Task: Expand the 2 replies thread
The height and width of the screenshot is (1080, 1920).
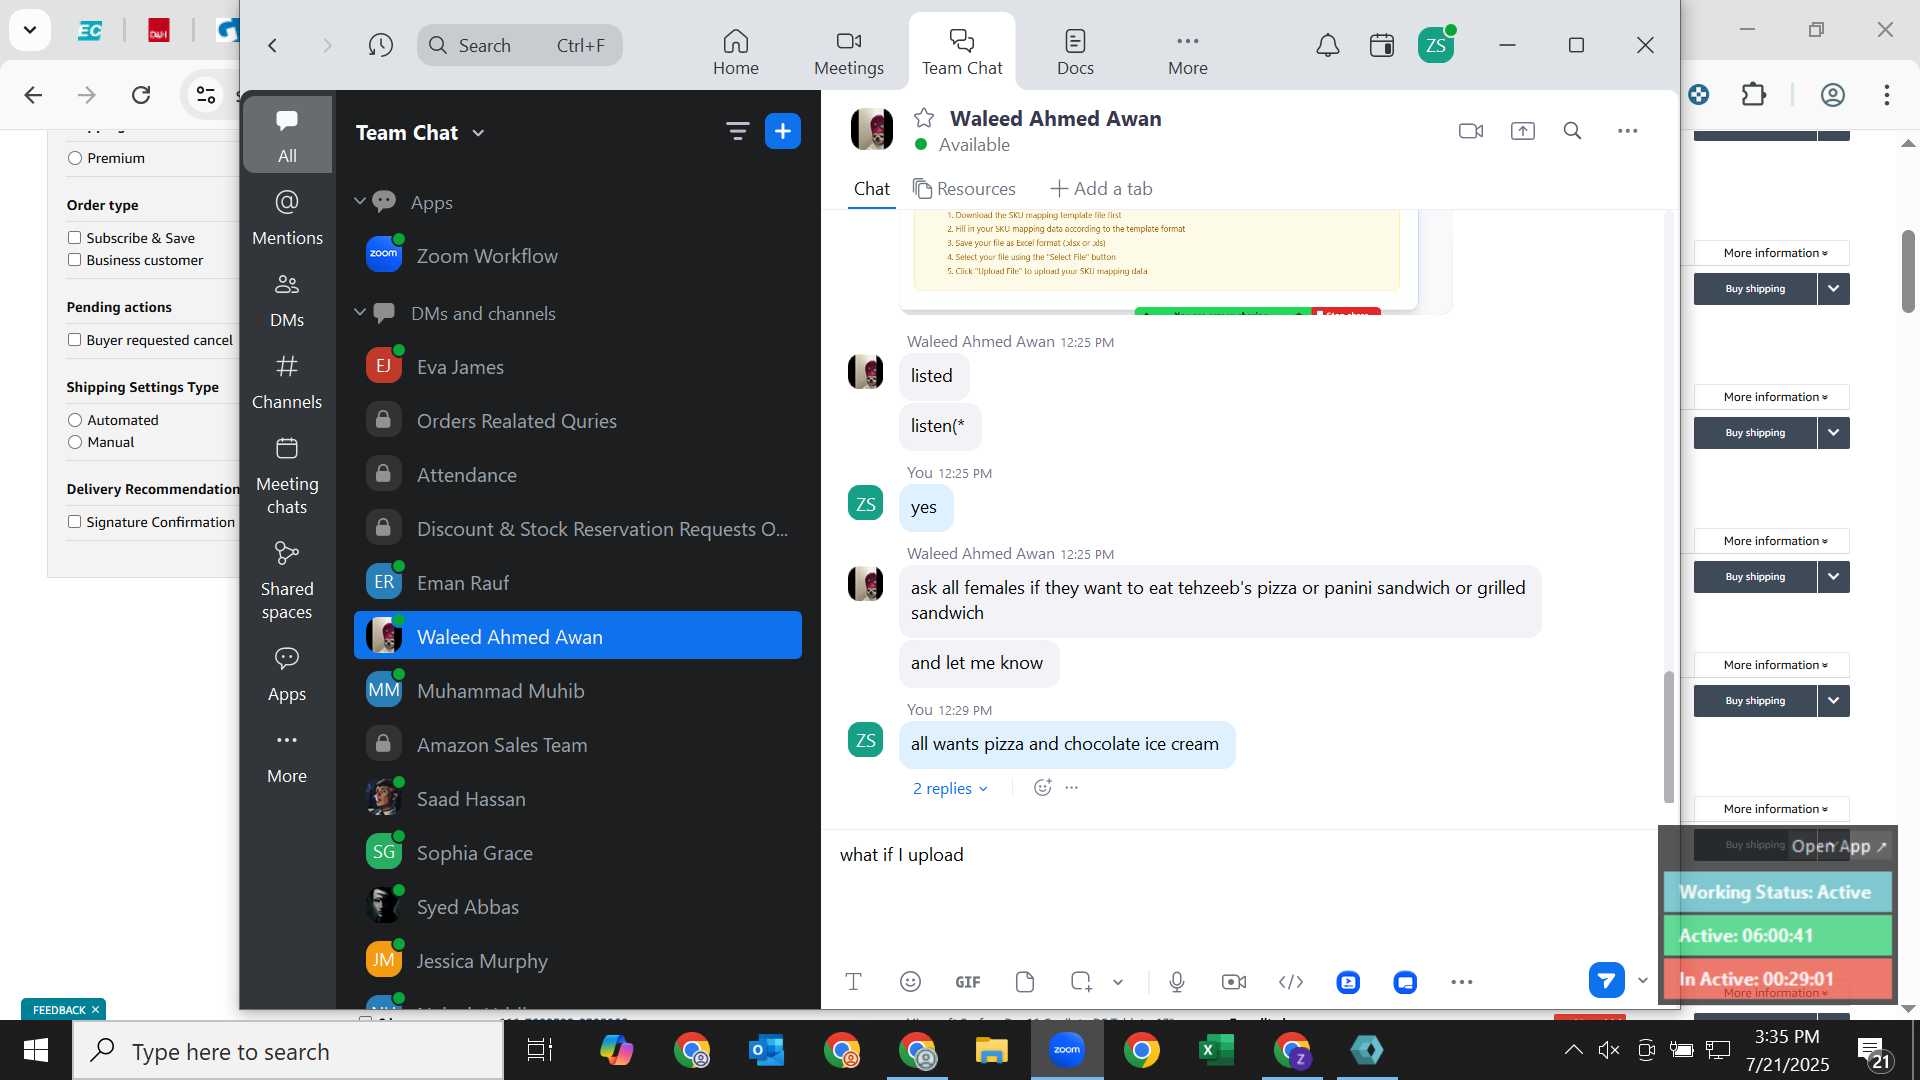Action: click(x=950, y=788)
